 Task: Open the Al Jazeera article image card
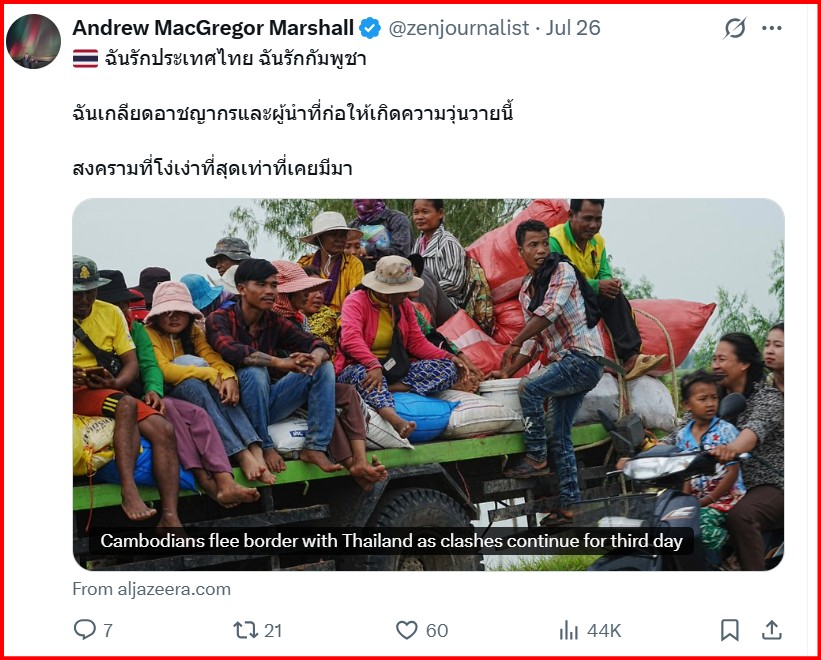(428, 384)
